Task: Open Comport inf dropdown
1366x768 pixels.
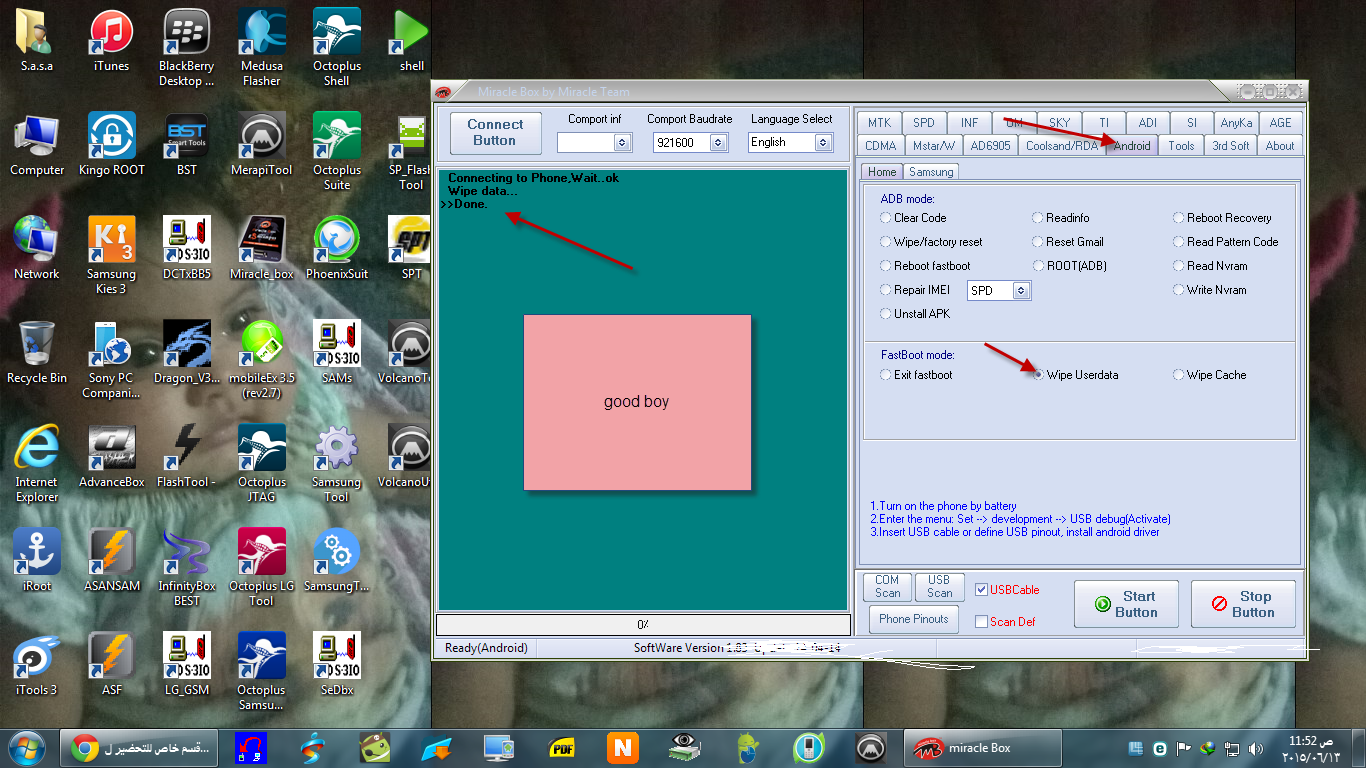Action: (622, 143)
